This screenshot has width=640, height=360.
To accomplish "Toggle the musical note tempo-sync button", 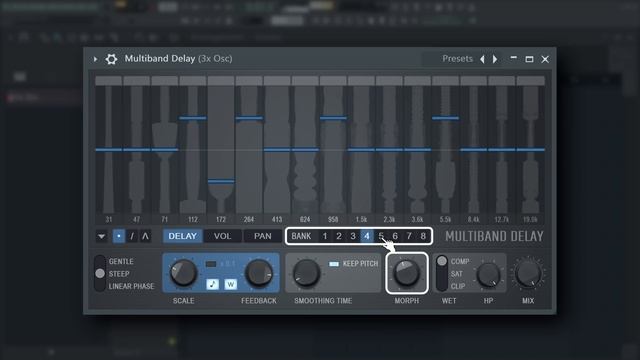I will pos(212,284).
